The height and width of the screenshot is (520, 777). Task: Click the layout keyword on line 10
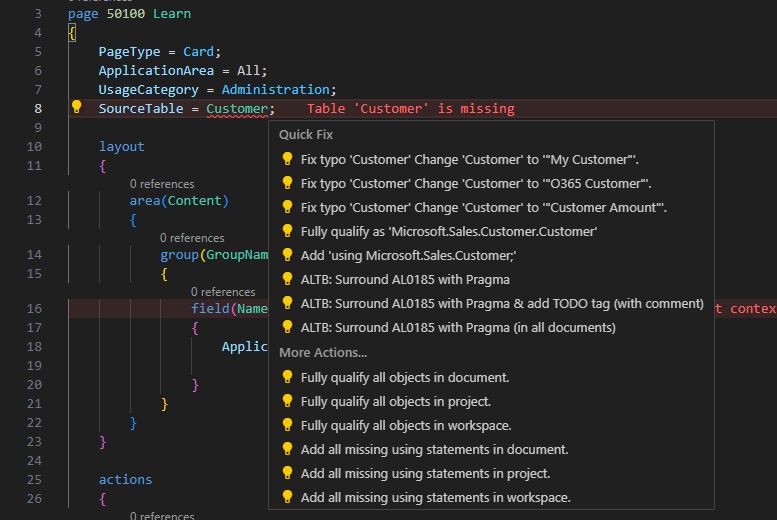pyautogui.click(x=121, y=147)
